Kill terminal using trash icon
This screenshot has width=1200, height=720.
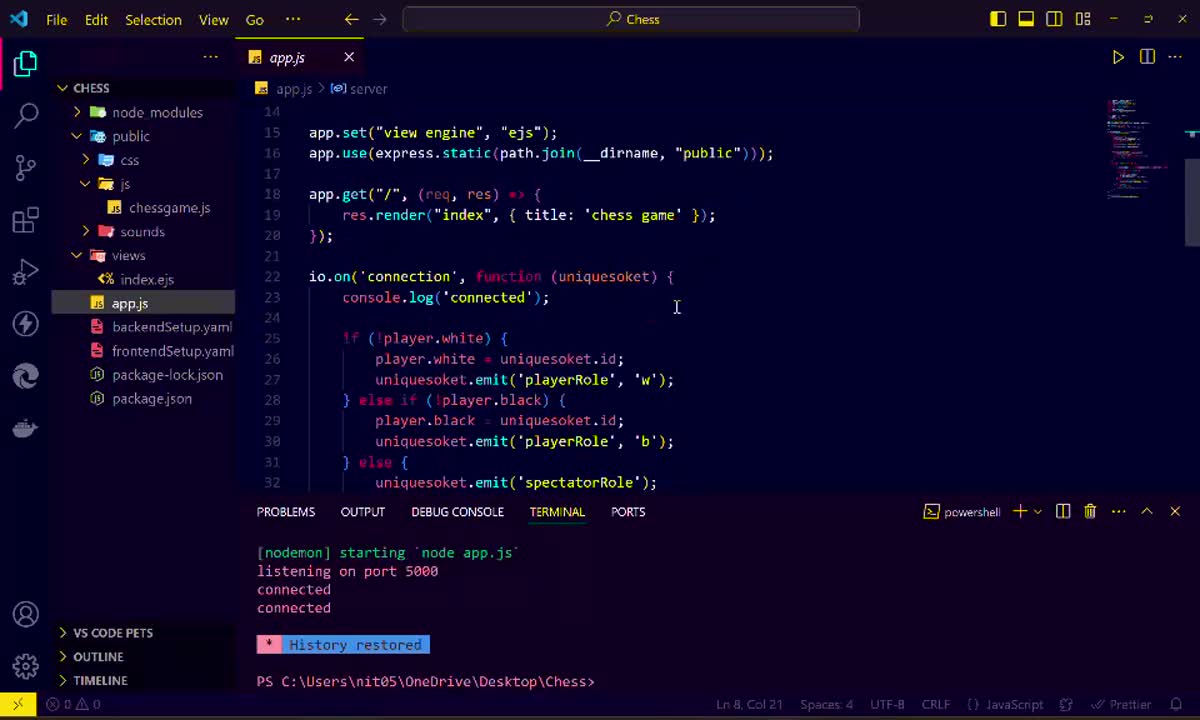coord(1090,512)
